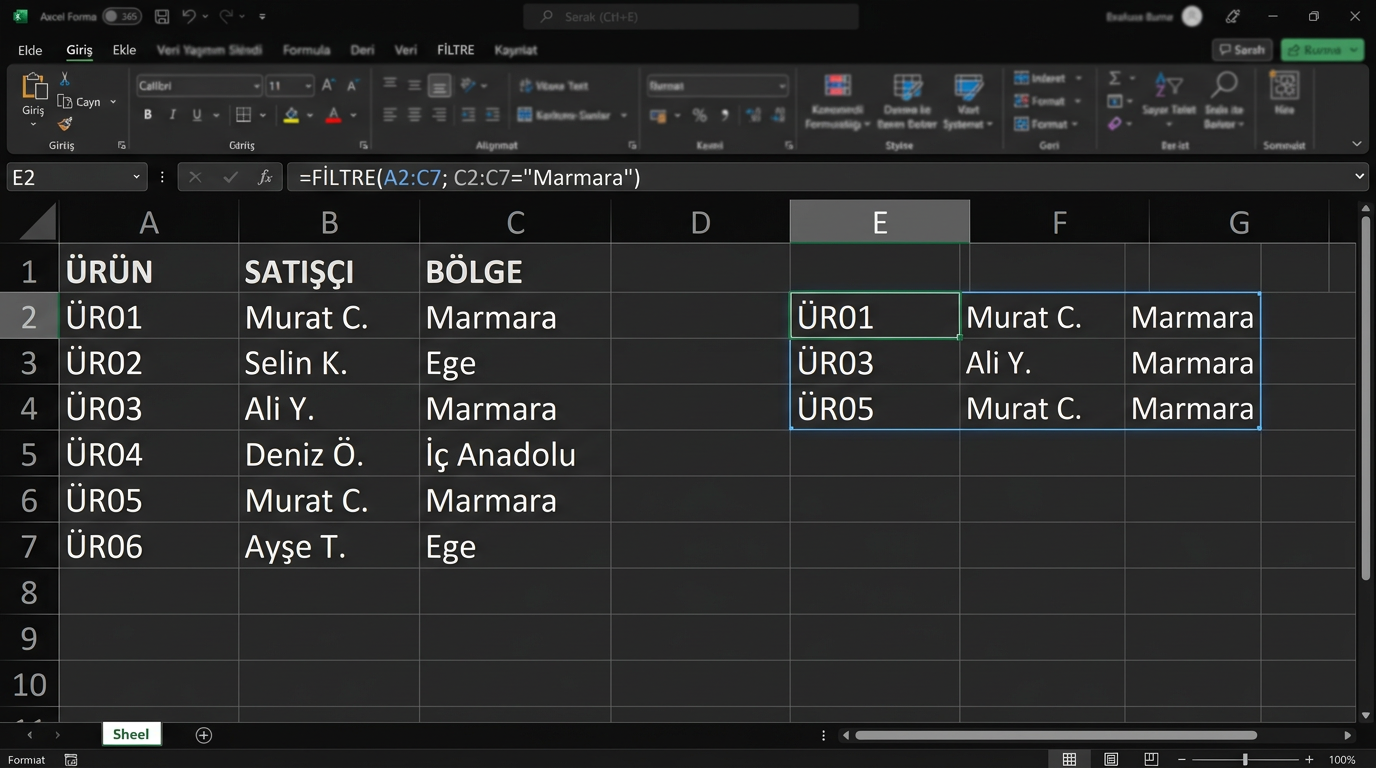Switch to the Formula ribbon tab
This screenshot has height=768, width=1376.
click(306, 50)
